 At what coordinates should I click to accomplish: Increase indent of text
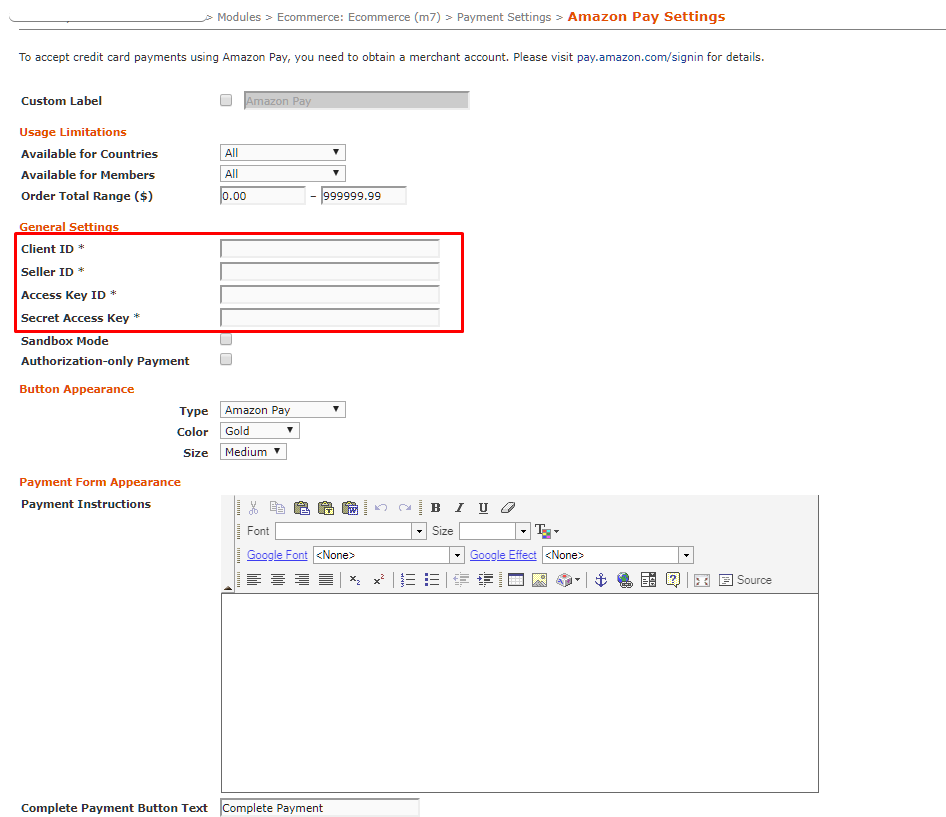pyautogui.click(x=485, y=580)
